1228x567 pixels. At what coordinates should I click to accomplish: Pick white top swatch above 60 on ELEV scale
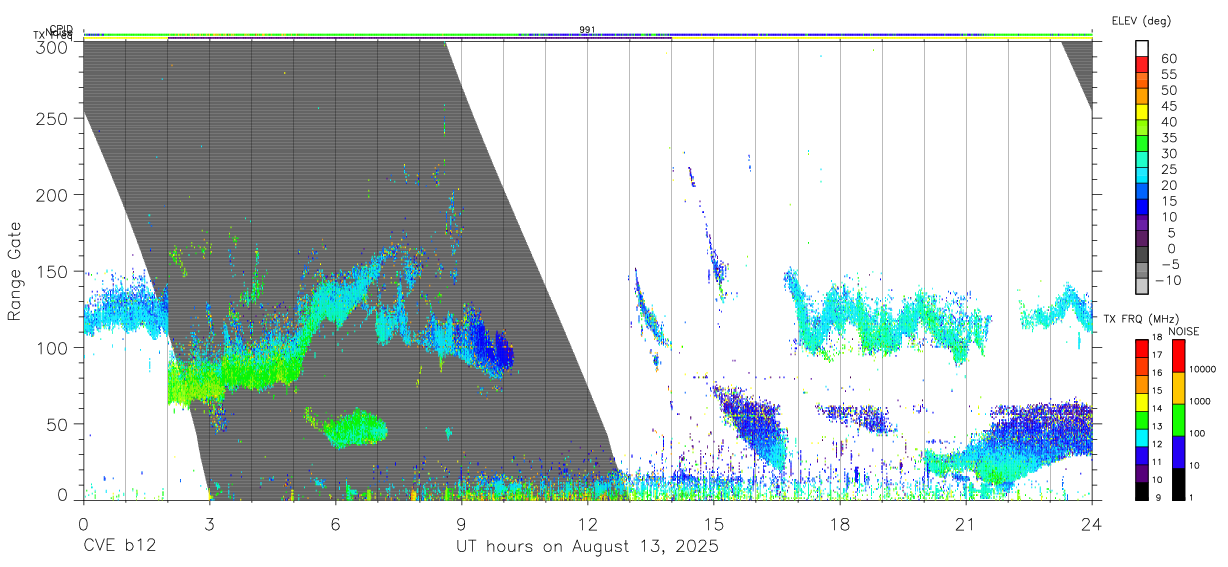point(1143,49)
